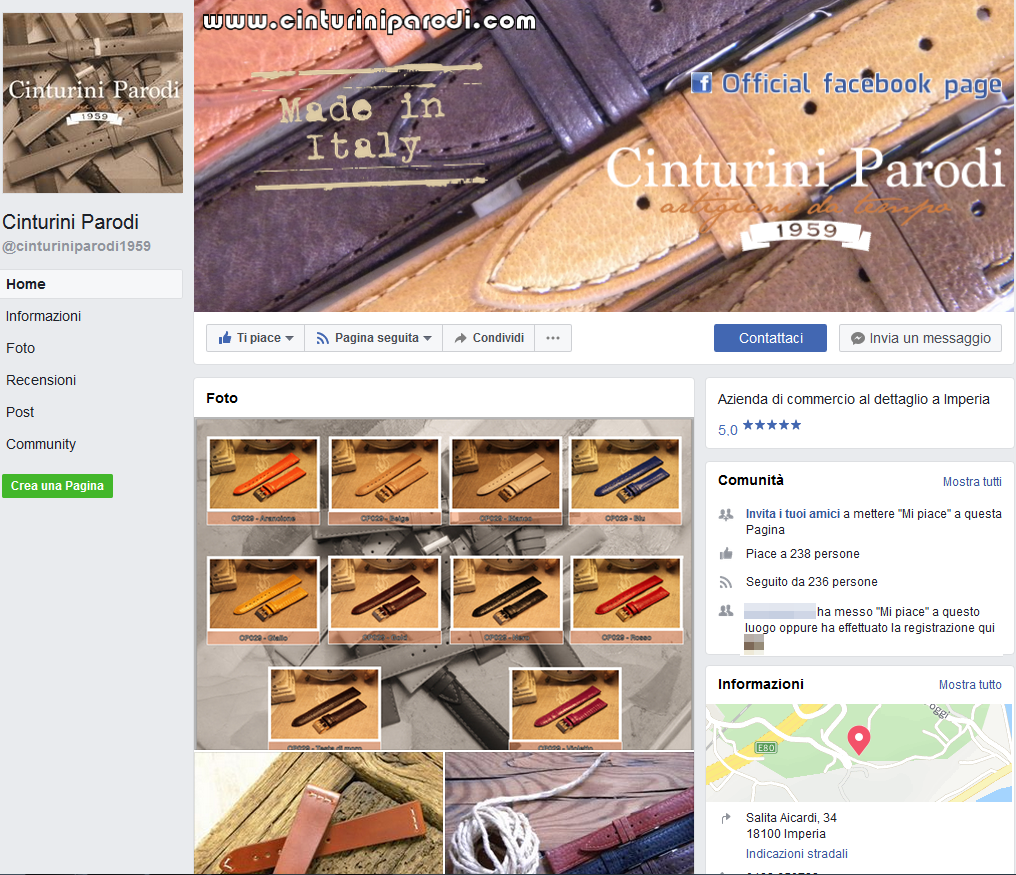Click the Comunità section heading
Image resolution: width=1016 pixels, height=875 pixels.
click(750, 480)
